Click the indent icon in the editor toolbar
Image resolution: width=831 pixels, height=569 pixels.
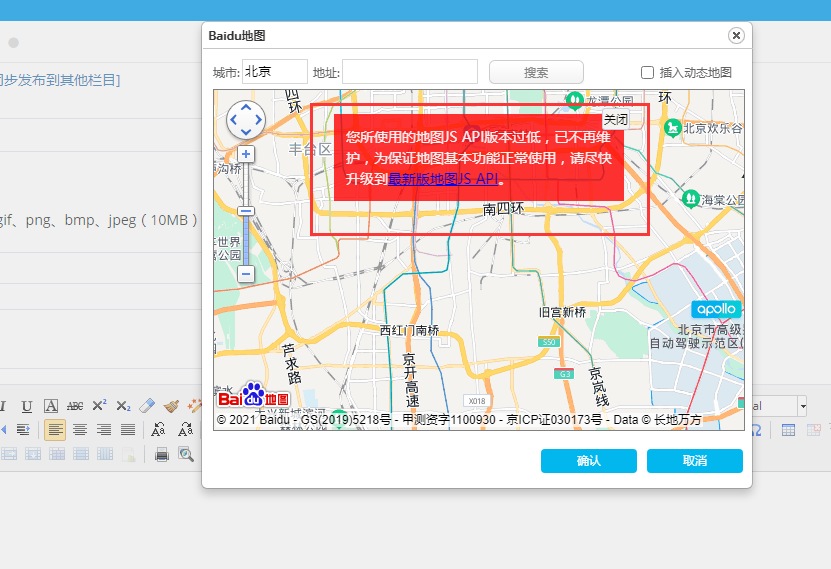click(x=23, y=430)
